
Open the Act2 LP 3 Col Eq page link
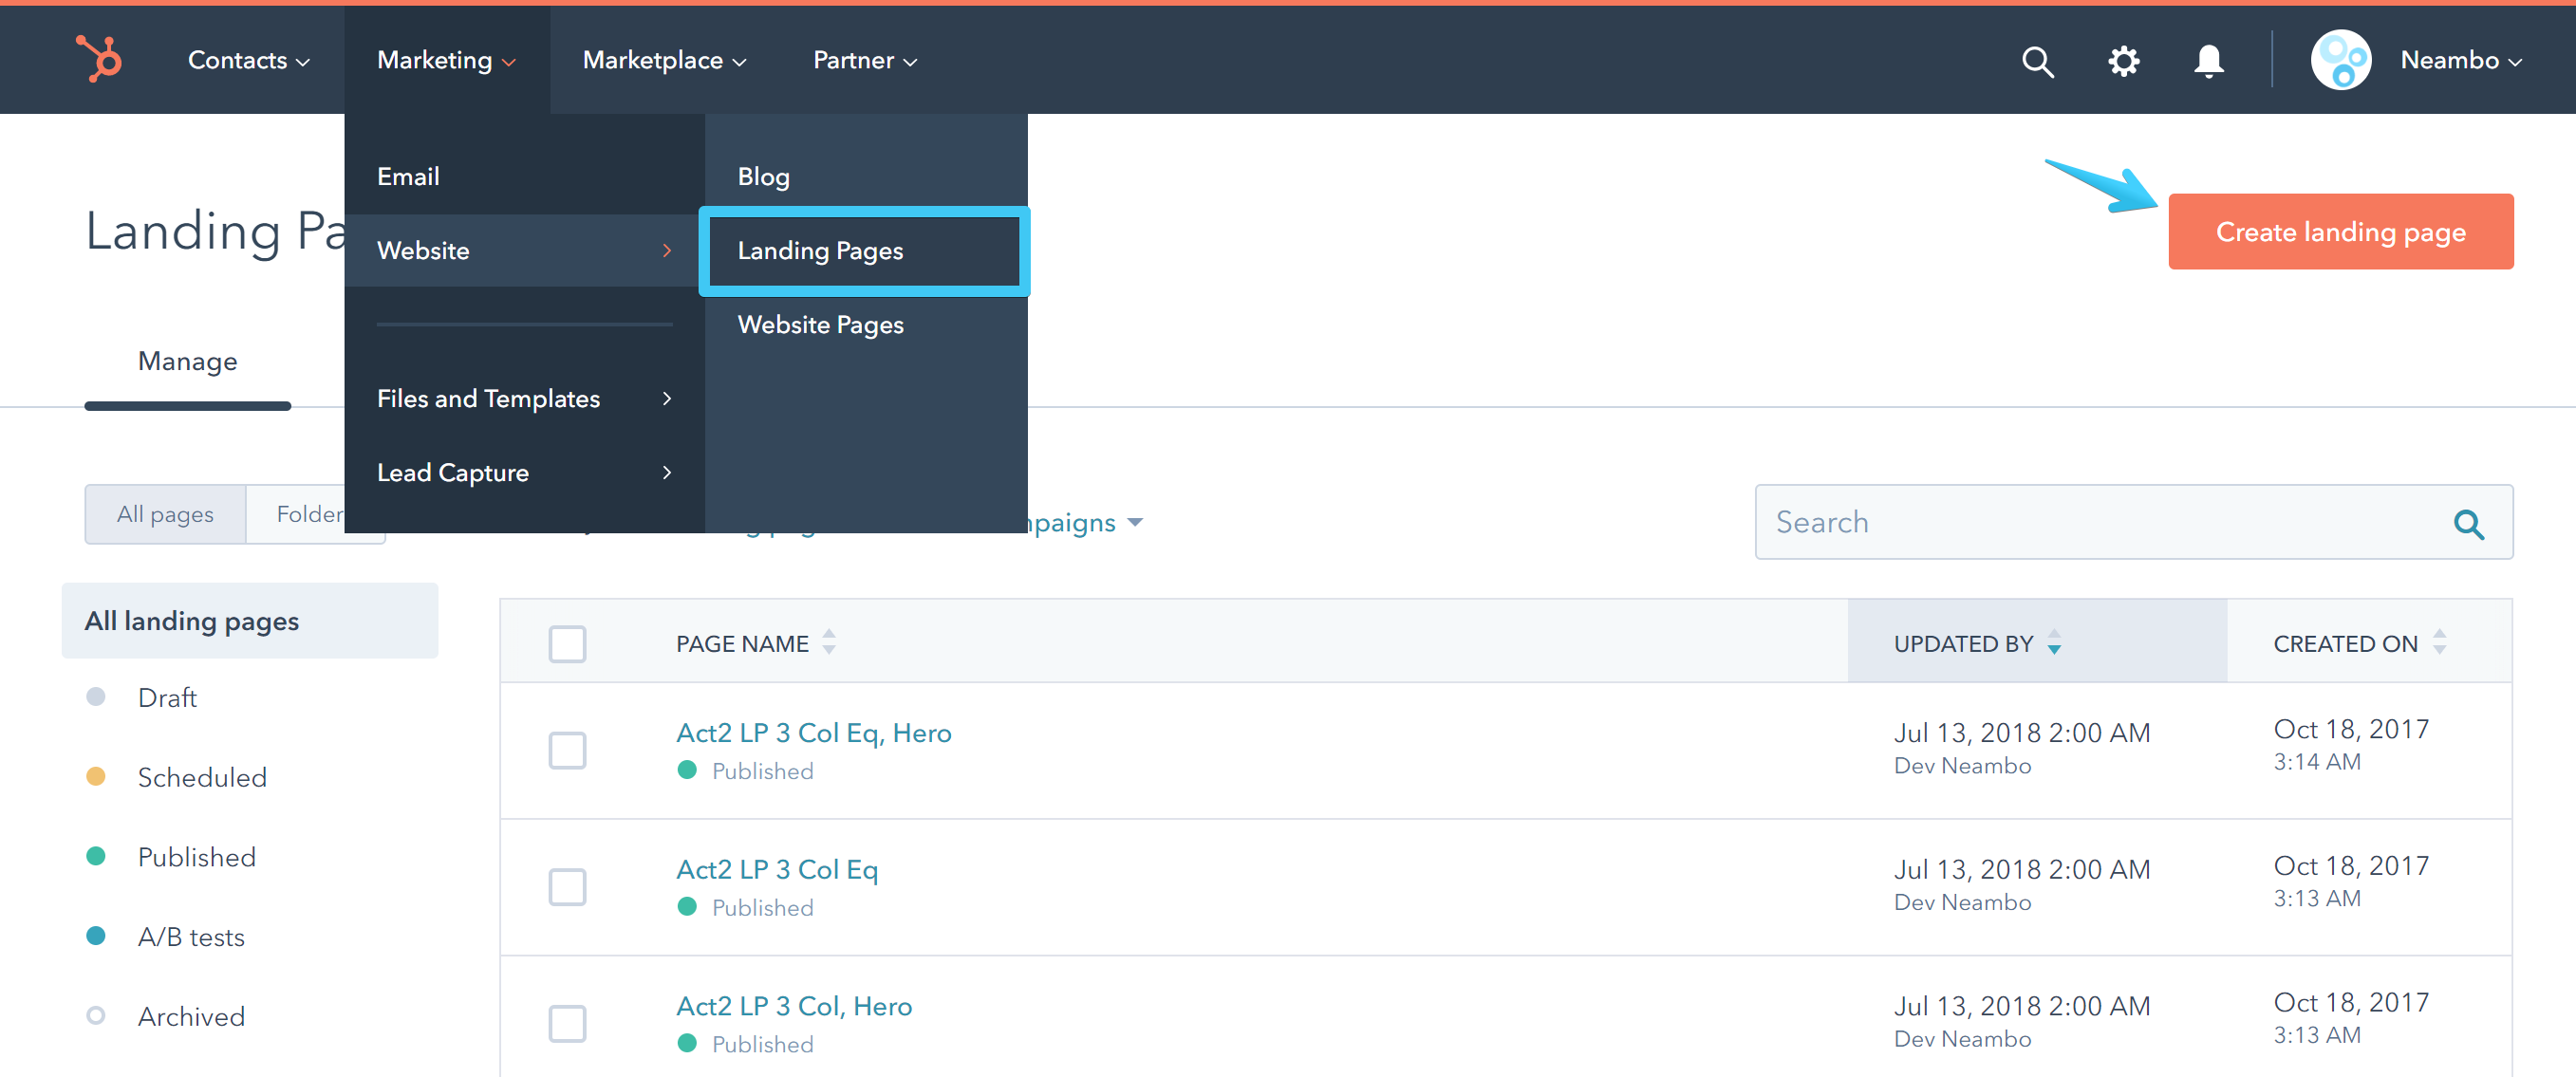coord(776,869)
